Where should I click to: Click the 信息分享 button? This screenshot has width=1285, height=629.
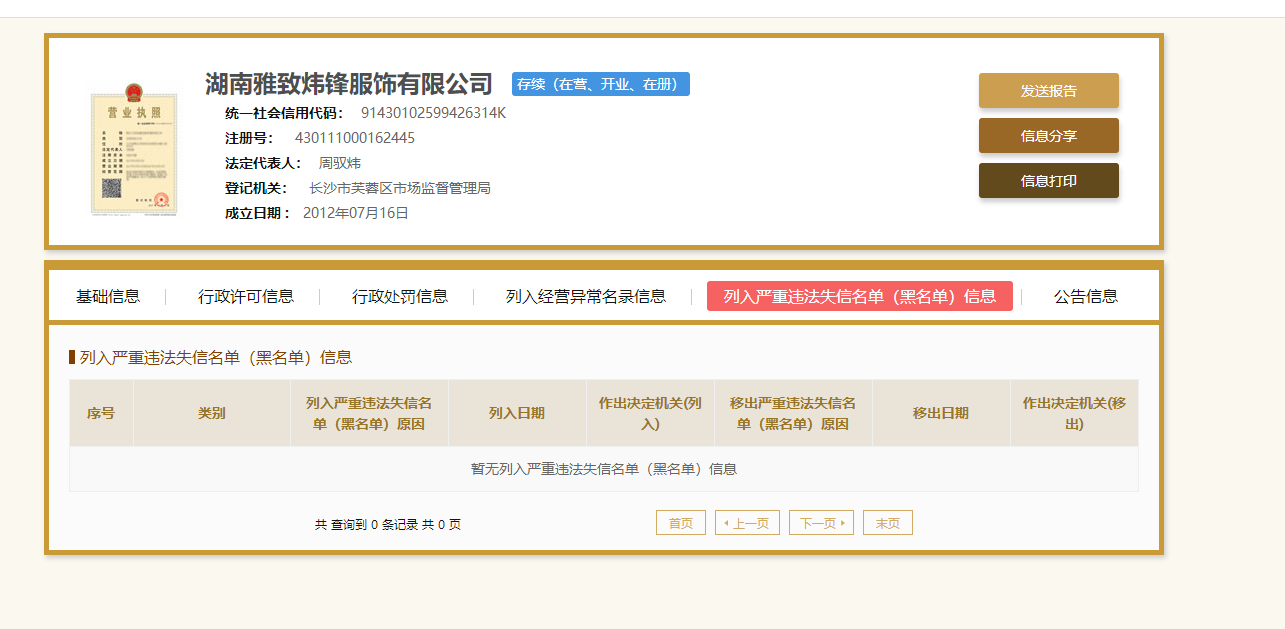[x=1048, y=136]
